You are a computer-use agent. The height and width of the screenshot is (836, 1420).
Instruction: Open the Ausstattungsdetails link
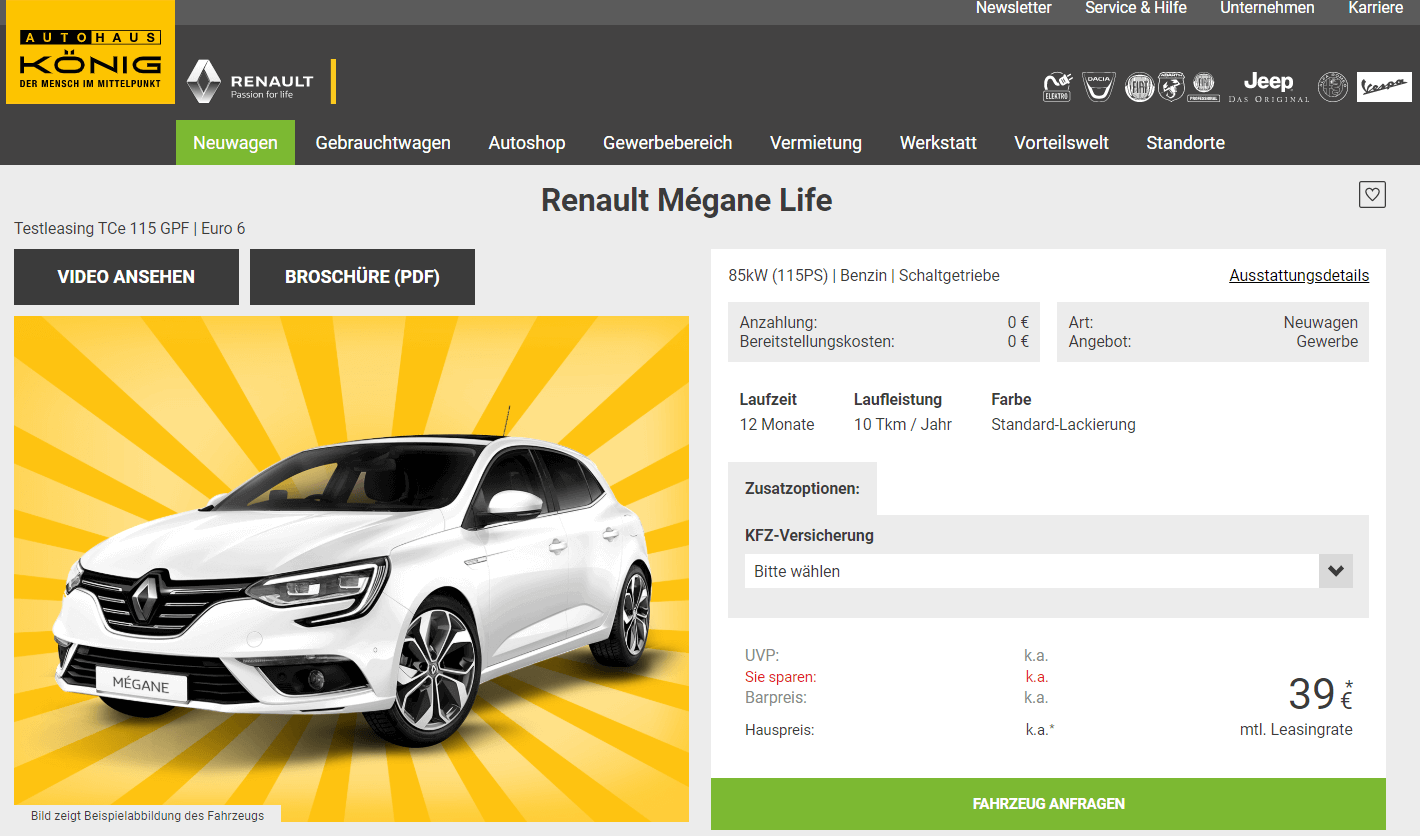[1299, 276]
